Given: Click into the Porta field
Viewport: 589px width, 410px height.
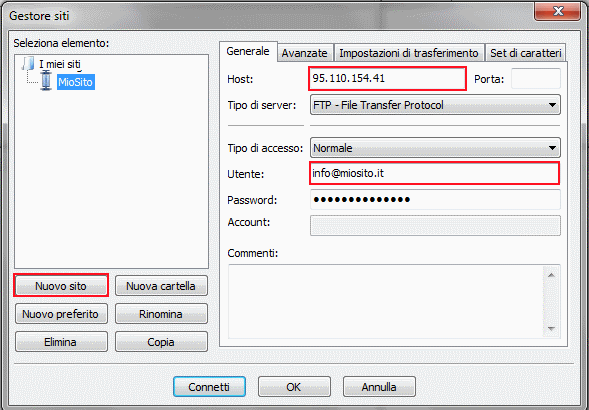Looking at the screenshot, I should pyautogui.click(x=536, y=79).
